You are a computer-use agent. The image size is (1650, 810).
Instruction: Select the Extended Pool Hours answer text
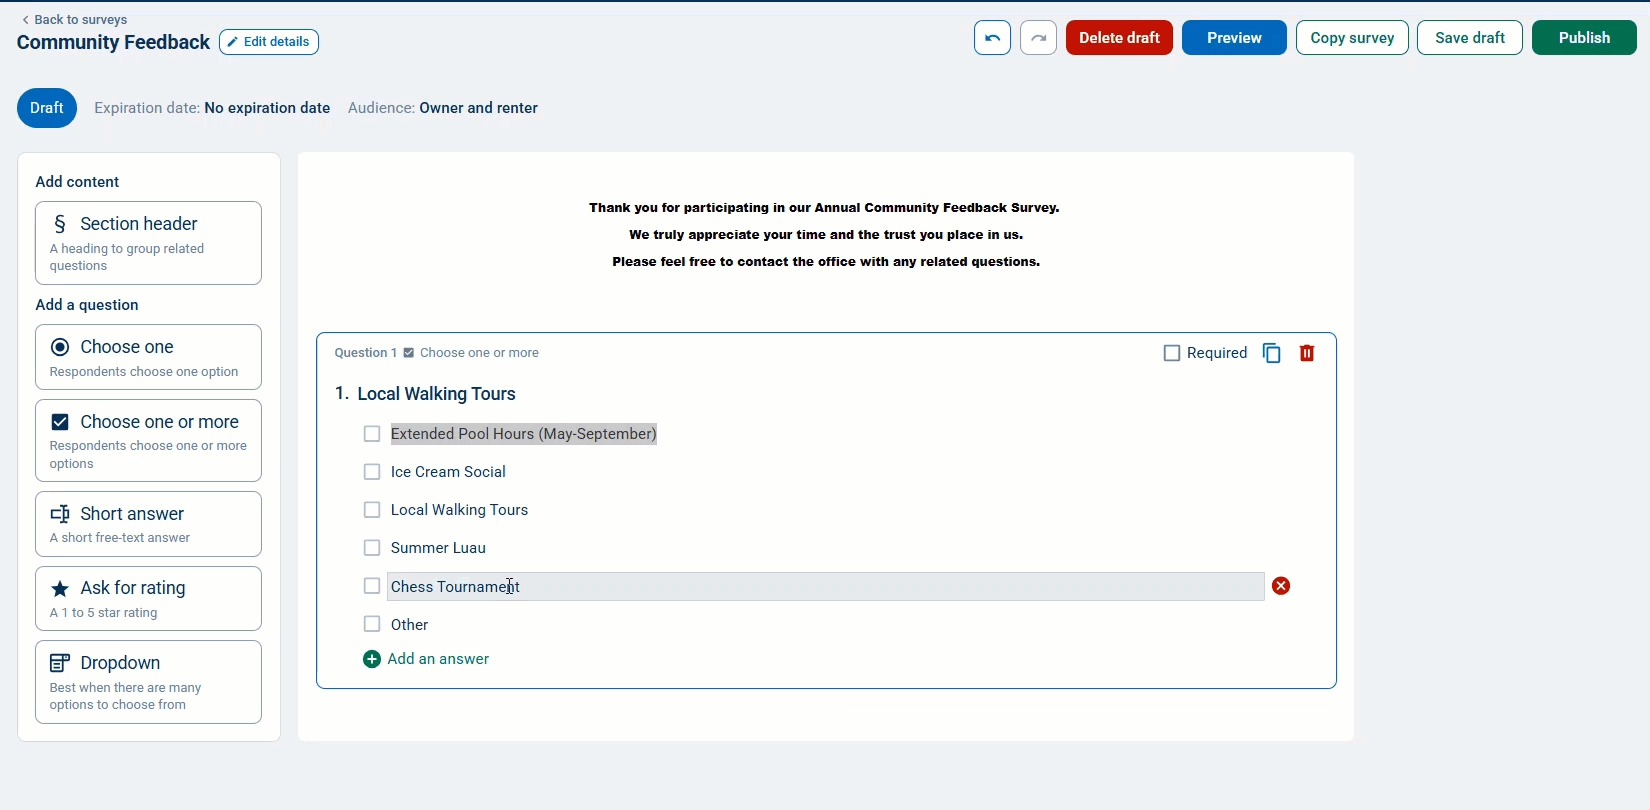[x=523, y=434]
